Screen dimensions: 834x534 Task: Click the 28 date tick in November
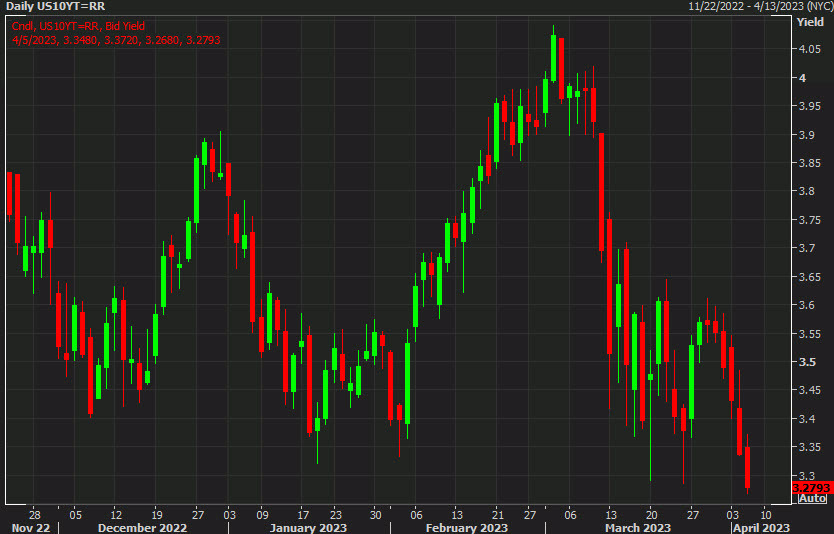pyautogui.click(x=35, y=515)
